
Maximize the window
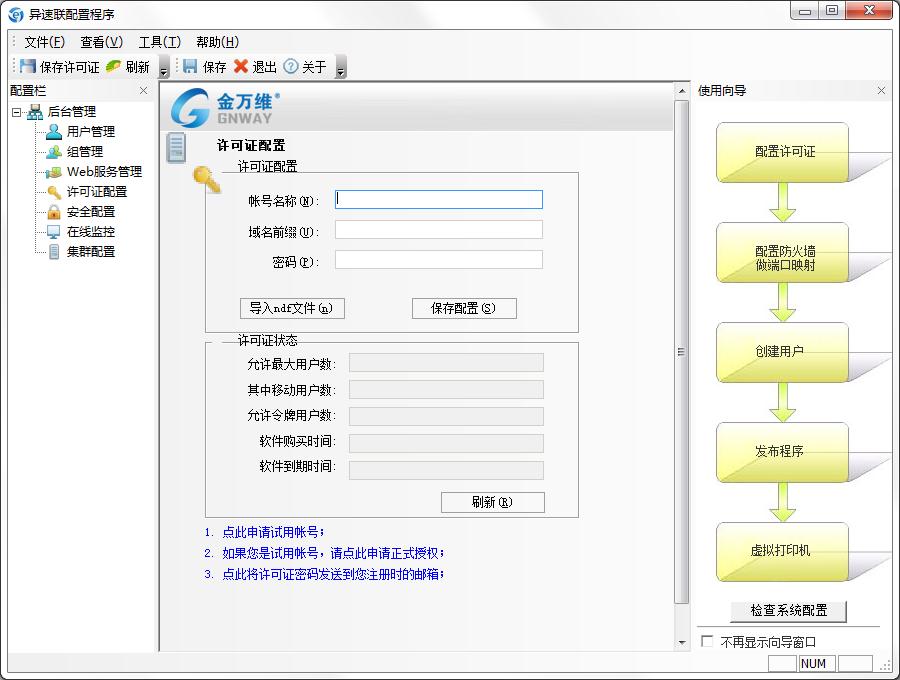point(832,10)
